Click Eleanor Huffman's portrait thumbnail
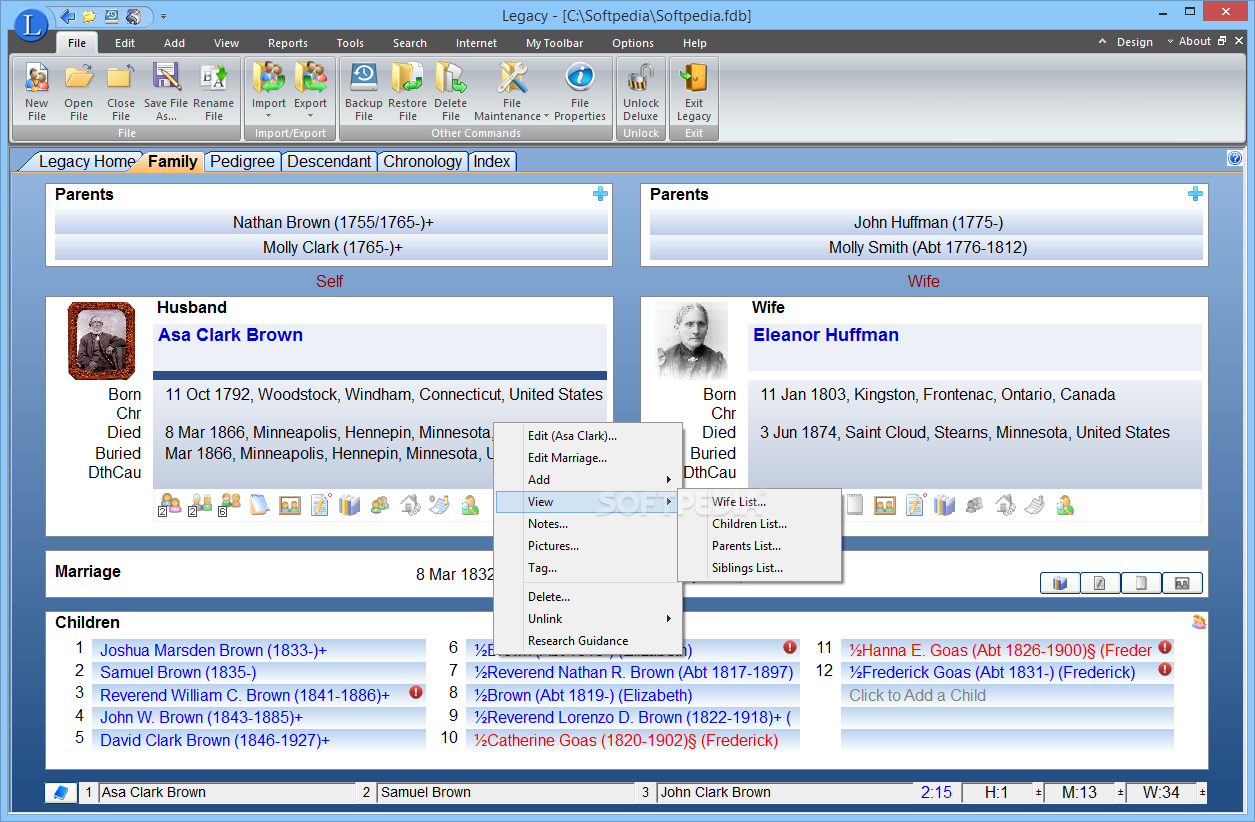Viewport: 1255px width, 822px height. coord(692,341)
